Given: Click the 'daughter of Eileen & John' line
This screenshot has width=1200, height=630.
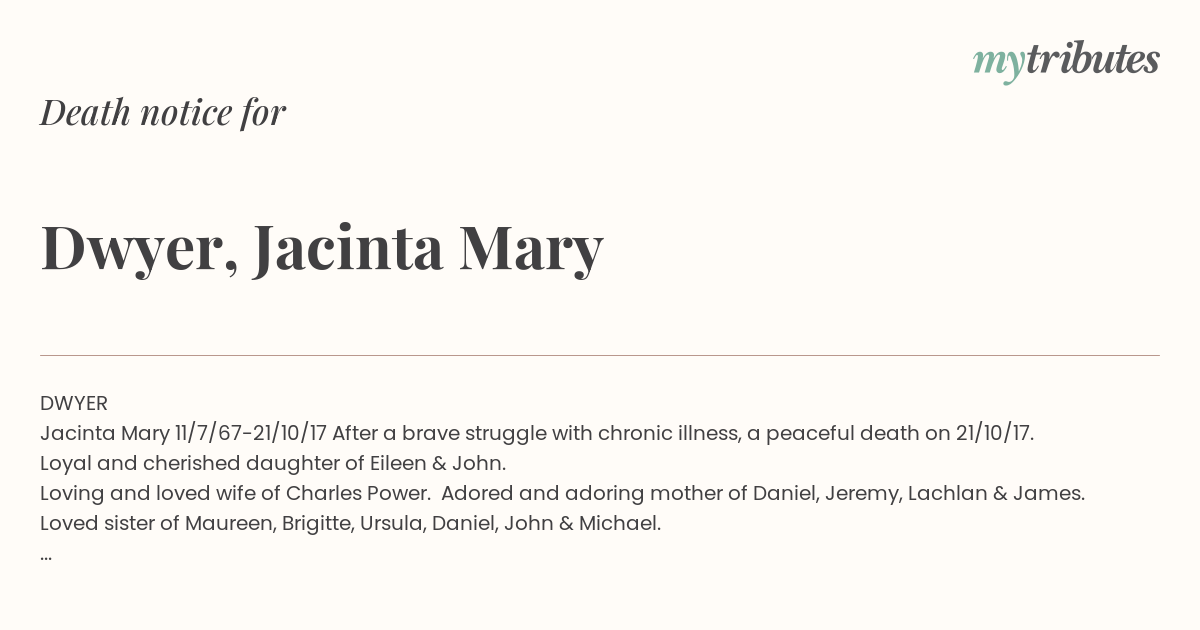Looking at the screenshot, I should 273,464.
